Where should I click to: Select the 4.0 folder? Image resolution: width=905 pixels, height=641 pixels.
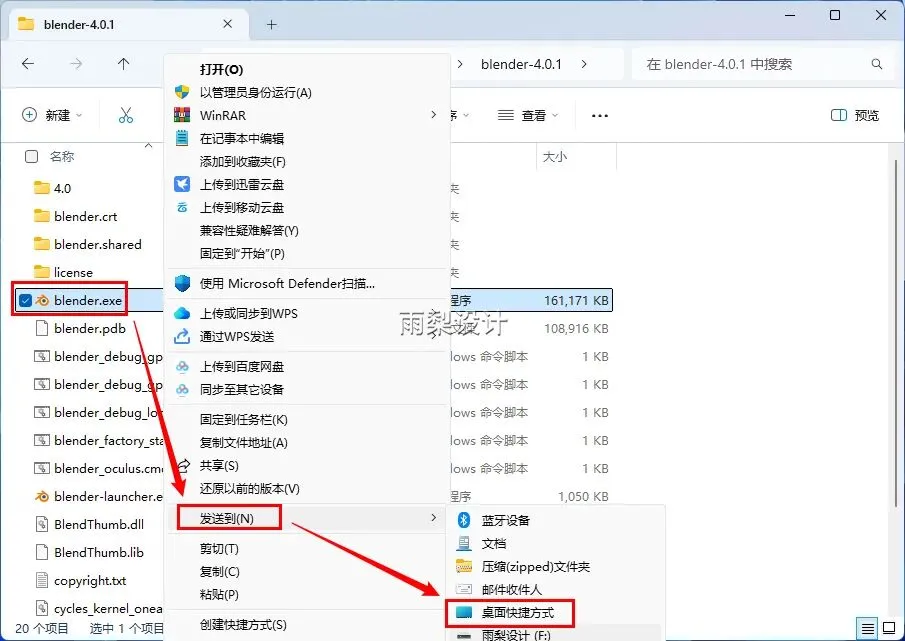coord(62,188)
